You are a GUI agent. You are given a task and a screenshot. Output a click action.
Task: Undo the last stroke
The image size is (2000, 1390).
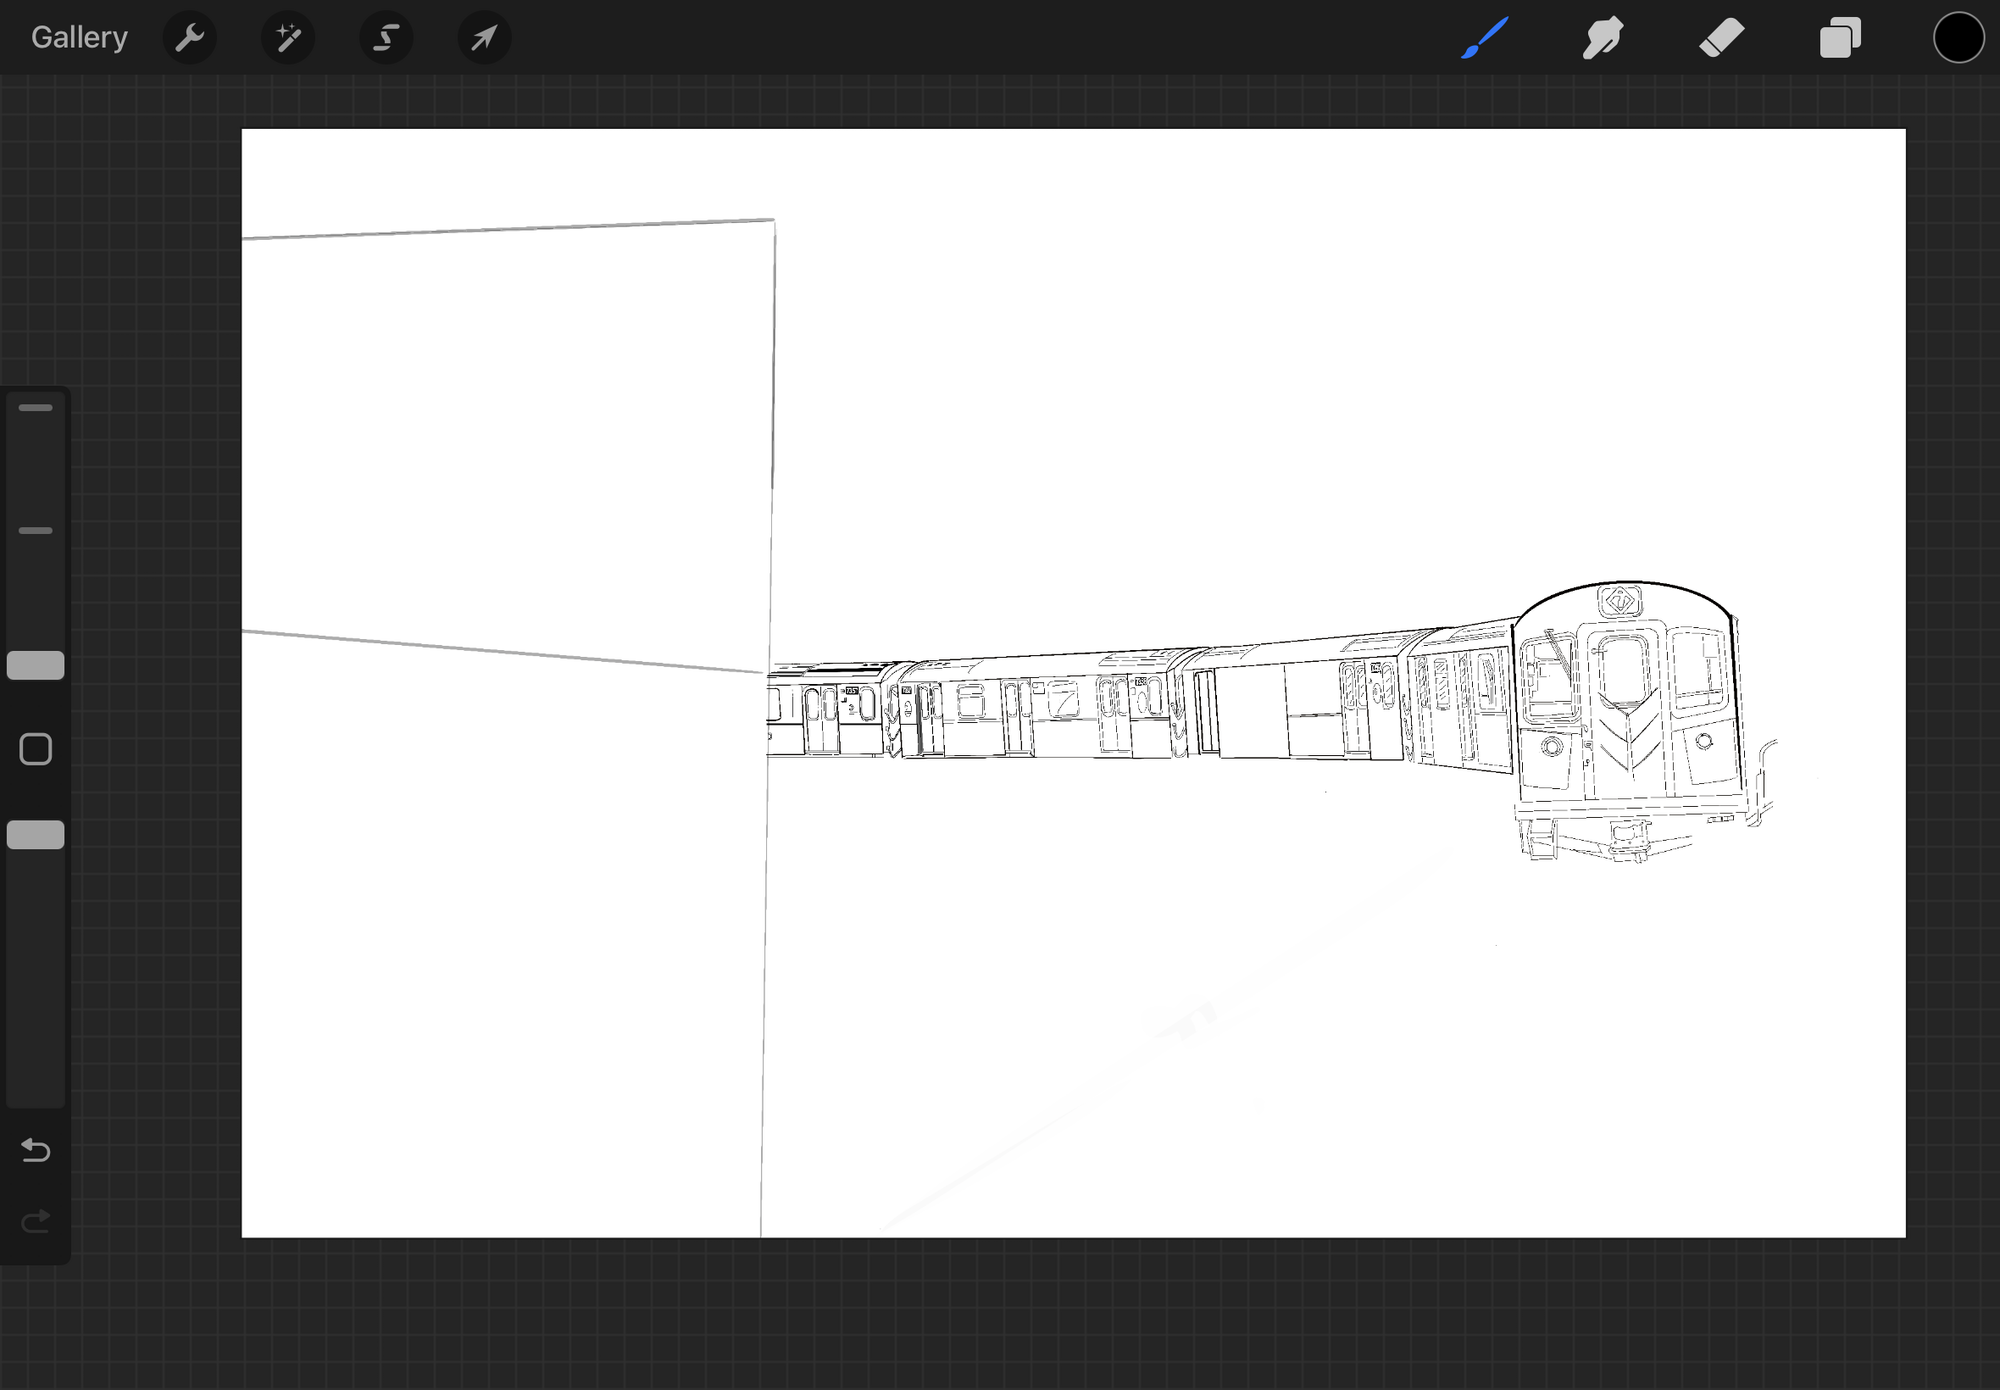(x=36, y=1150)
